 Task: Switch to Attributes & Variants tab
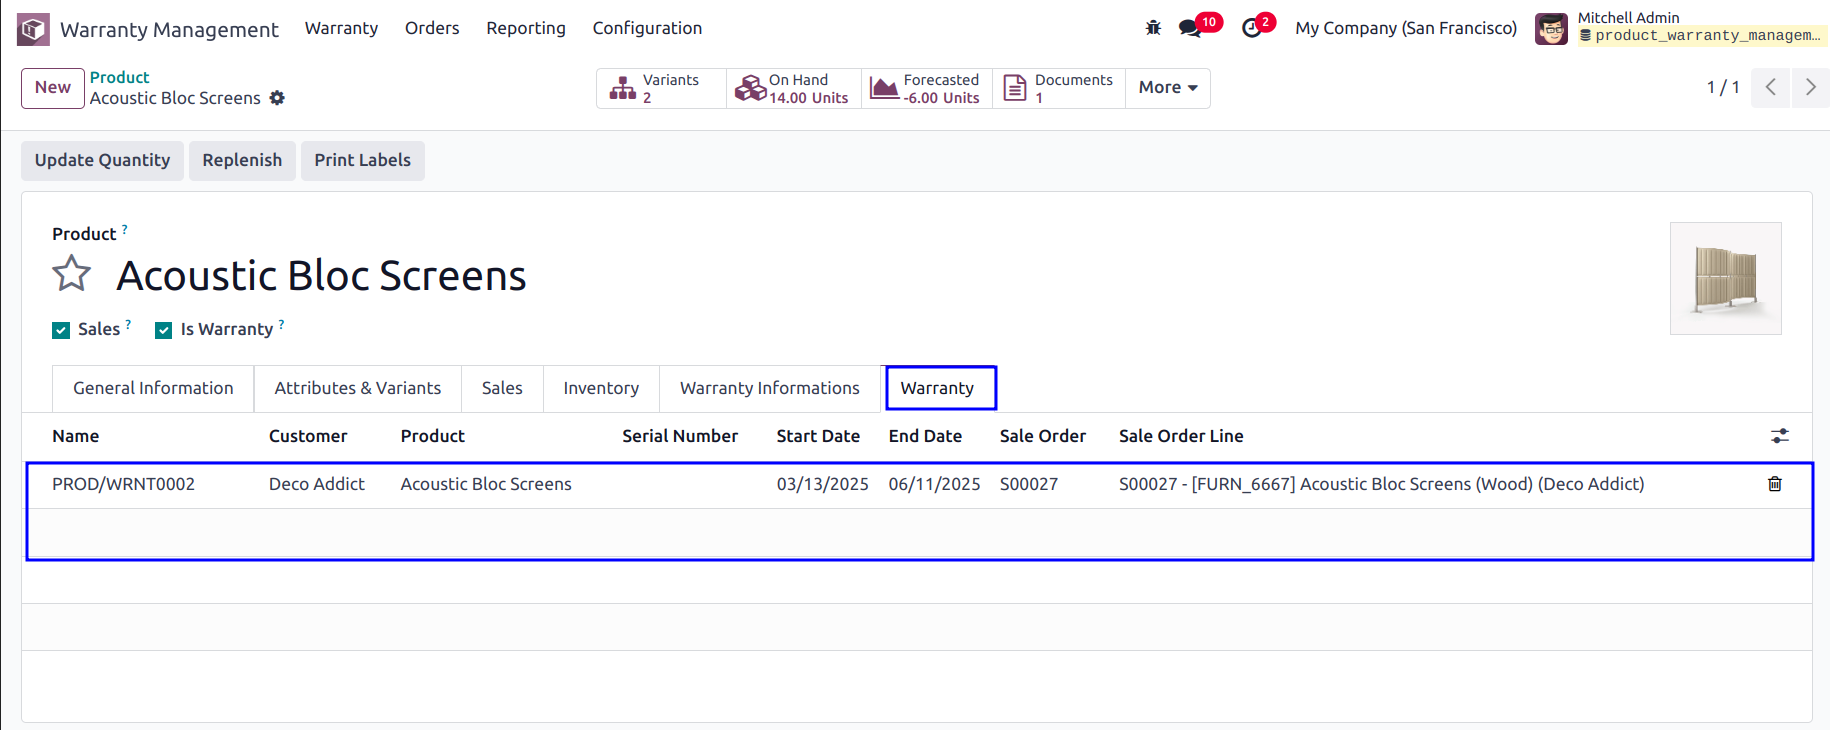click(358, 388)
